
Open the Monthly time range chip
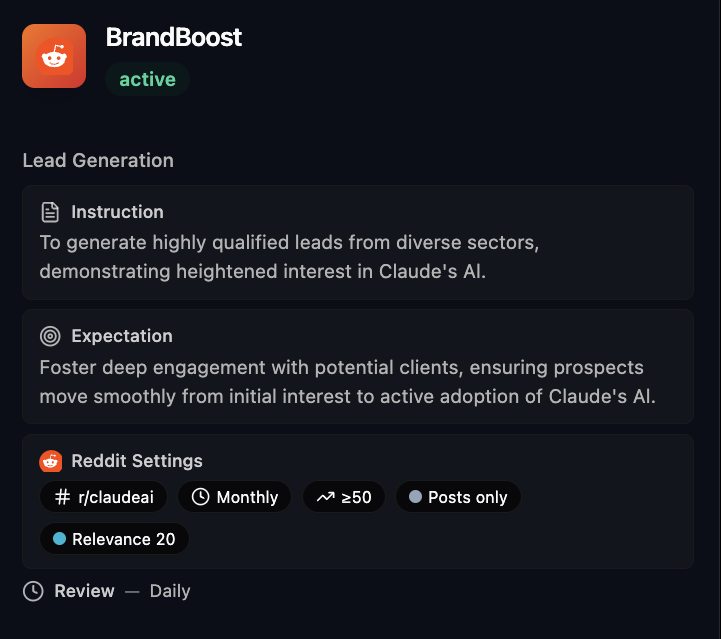click(235, 497)
